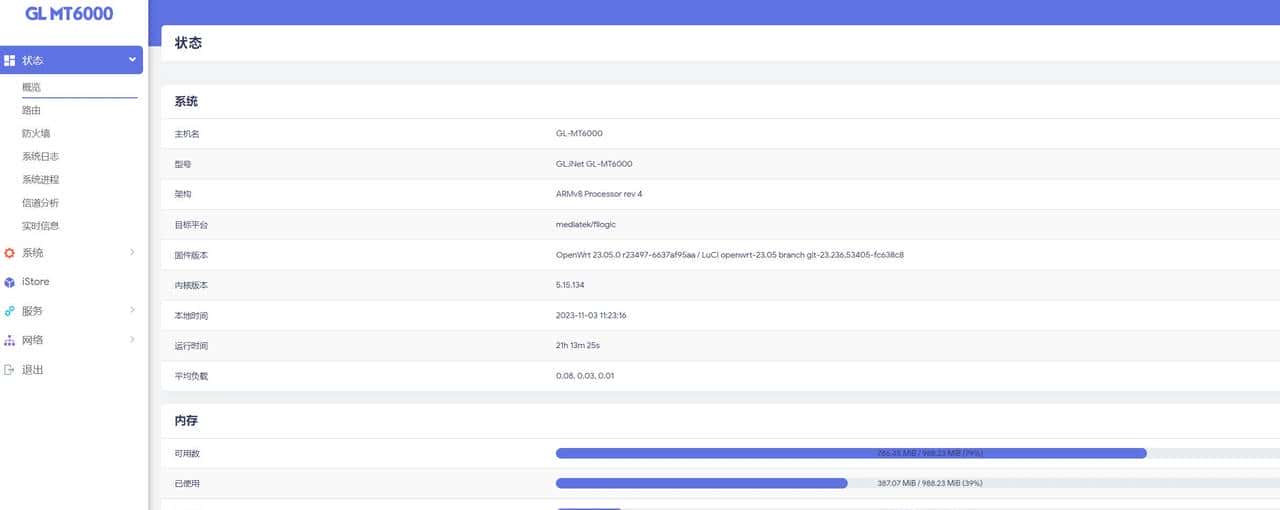Click the iStore cube icon

point(10,282)
